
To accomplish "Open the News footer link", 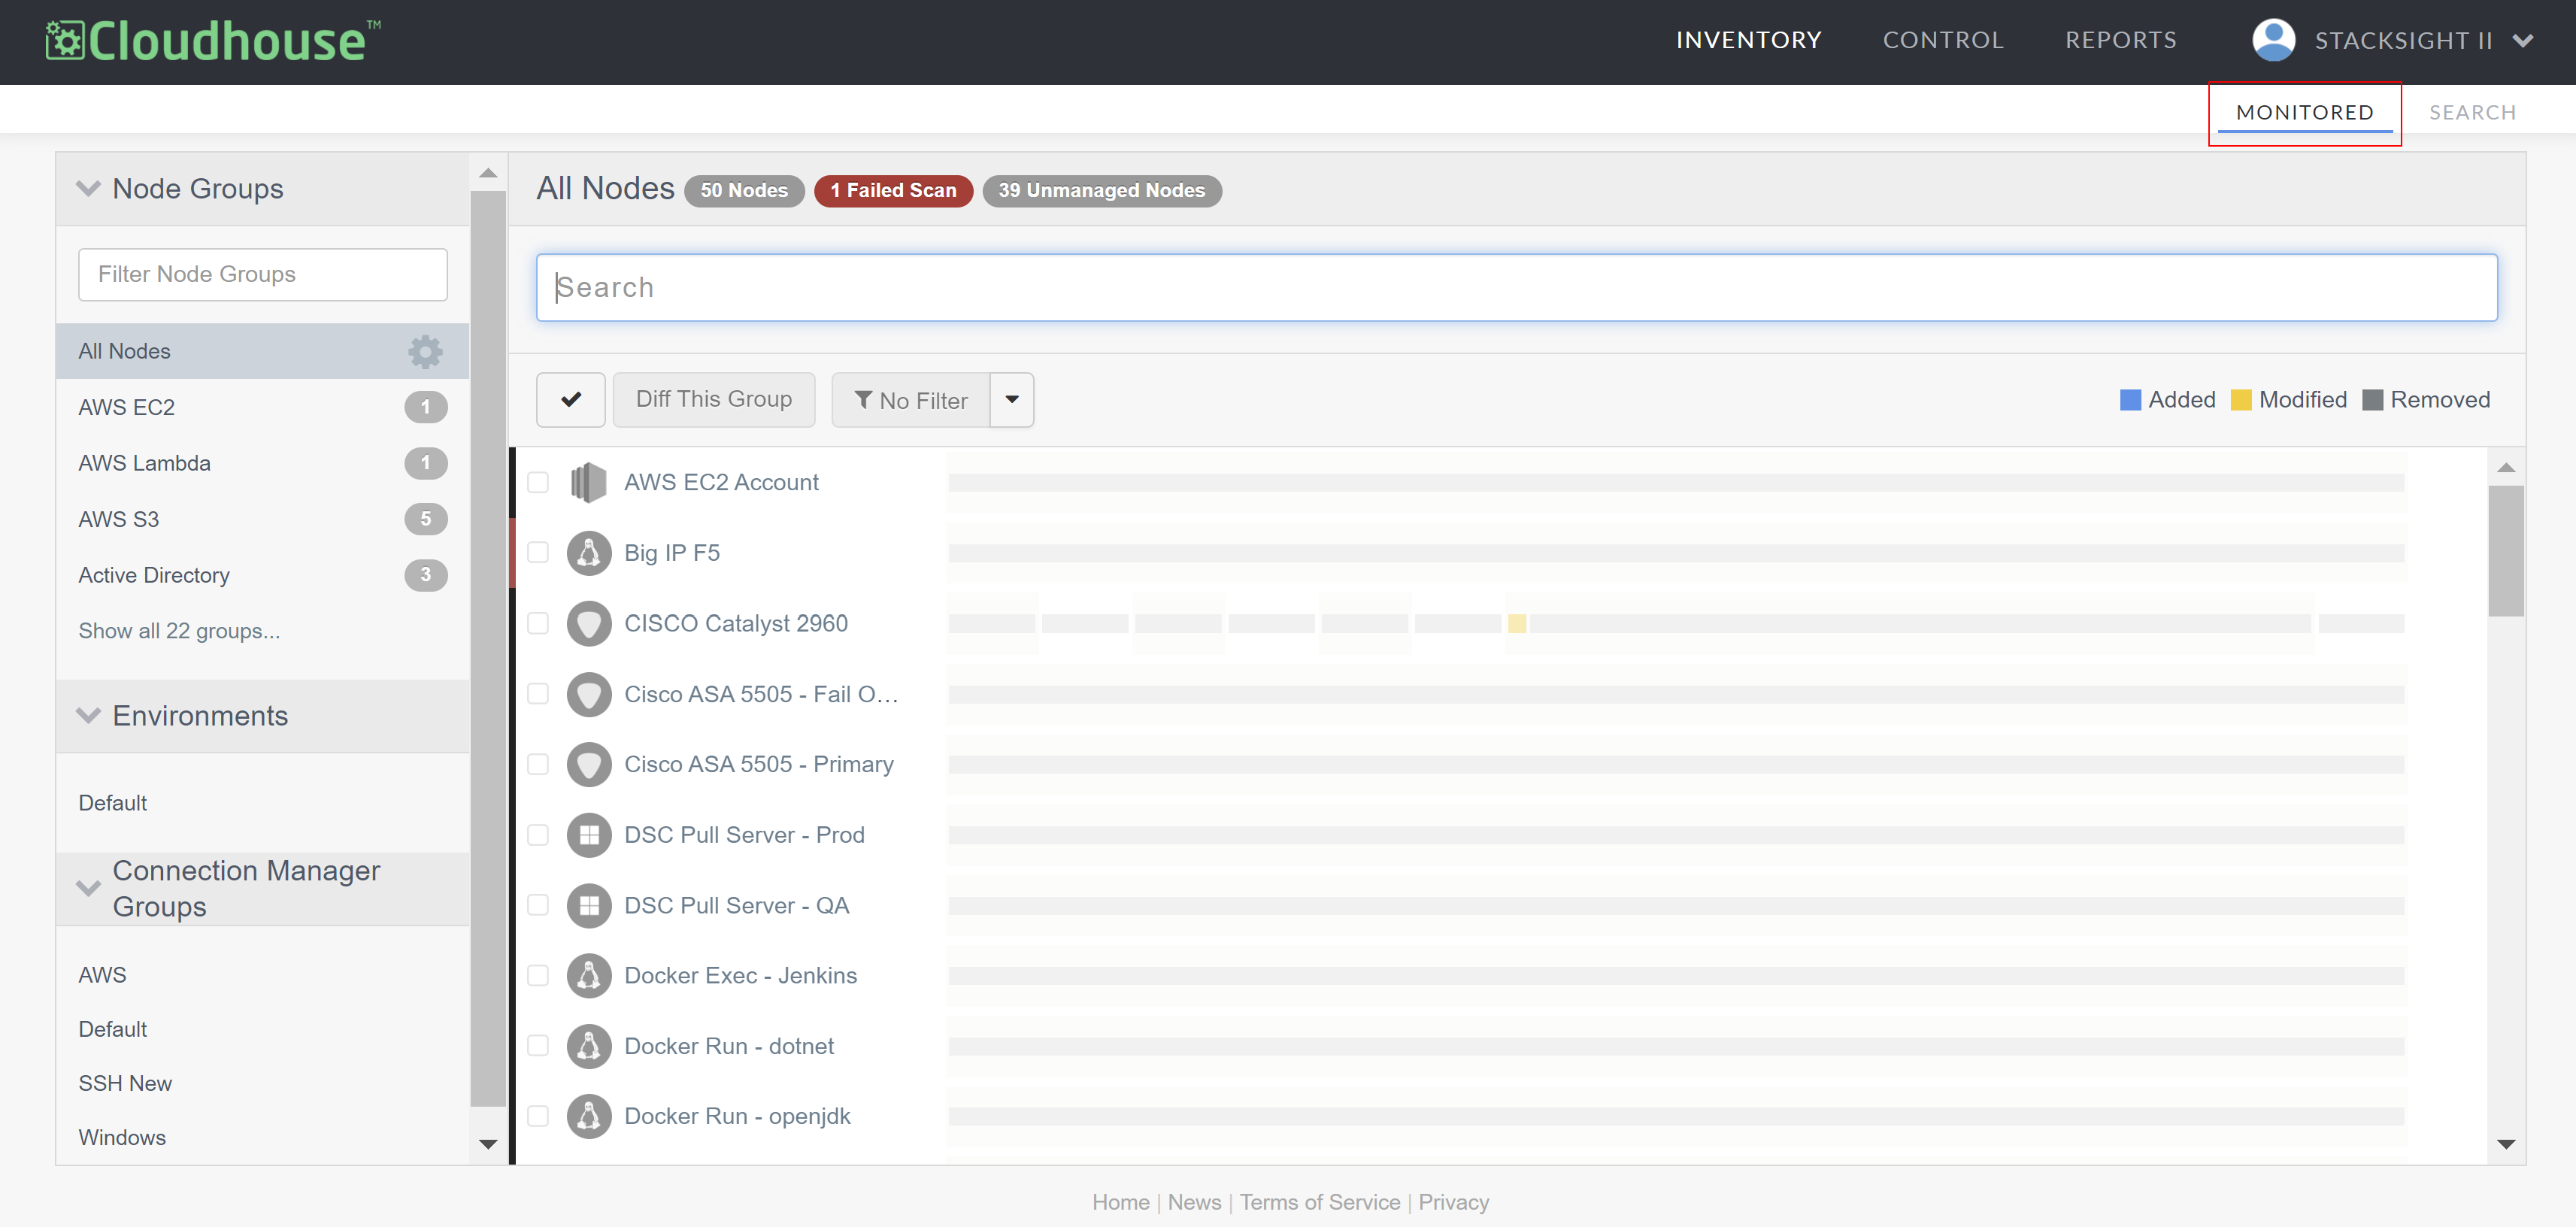I will 1194,1202.
